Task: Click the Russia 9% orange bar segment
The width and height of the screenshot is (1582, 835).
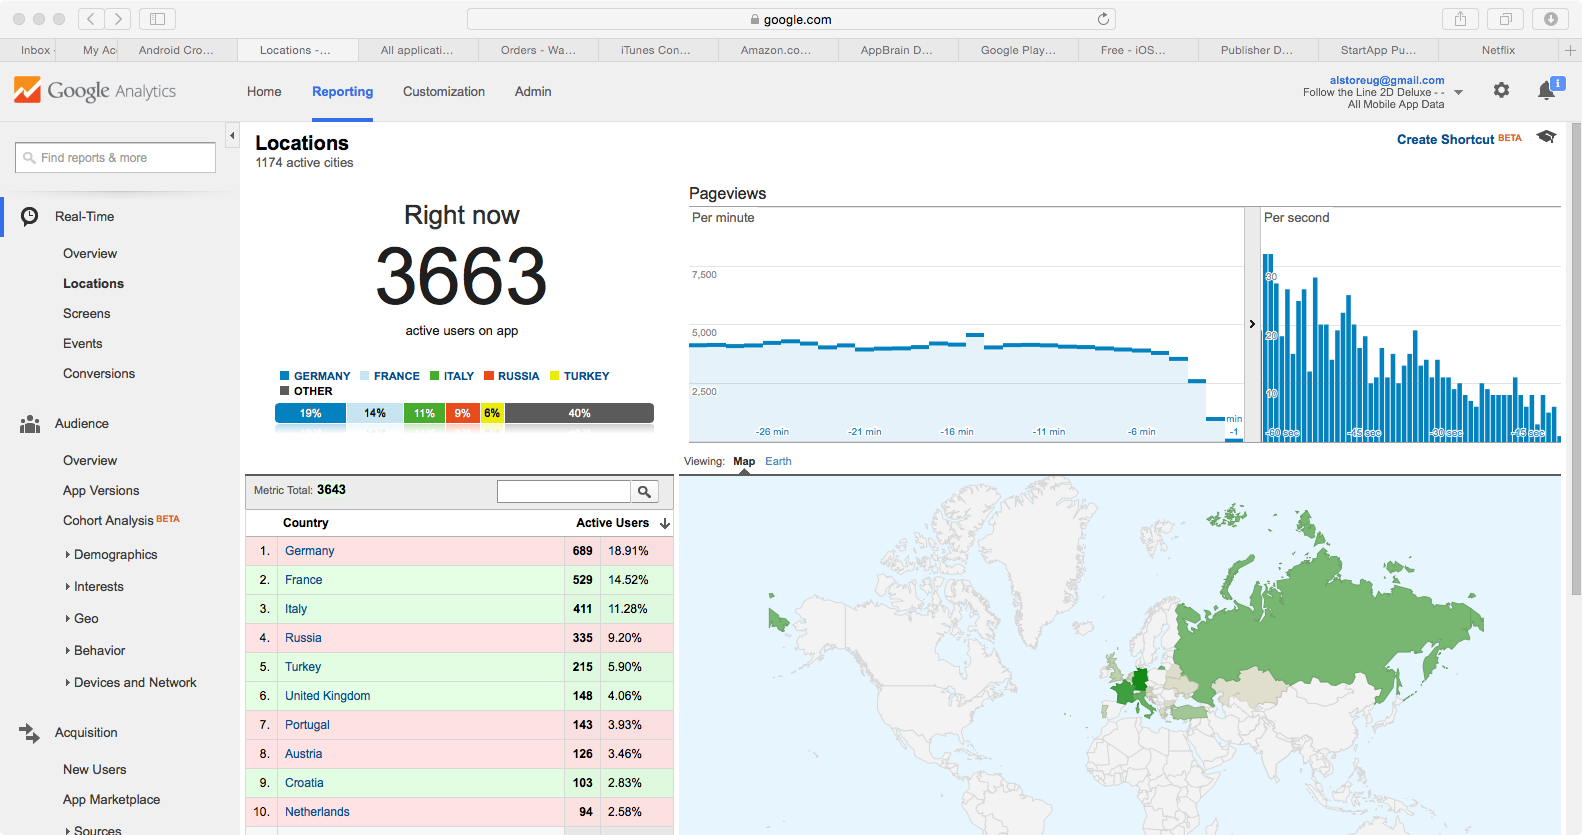Action: click(462, 413)
